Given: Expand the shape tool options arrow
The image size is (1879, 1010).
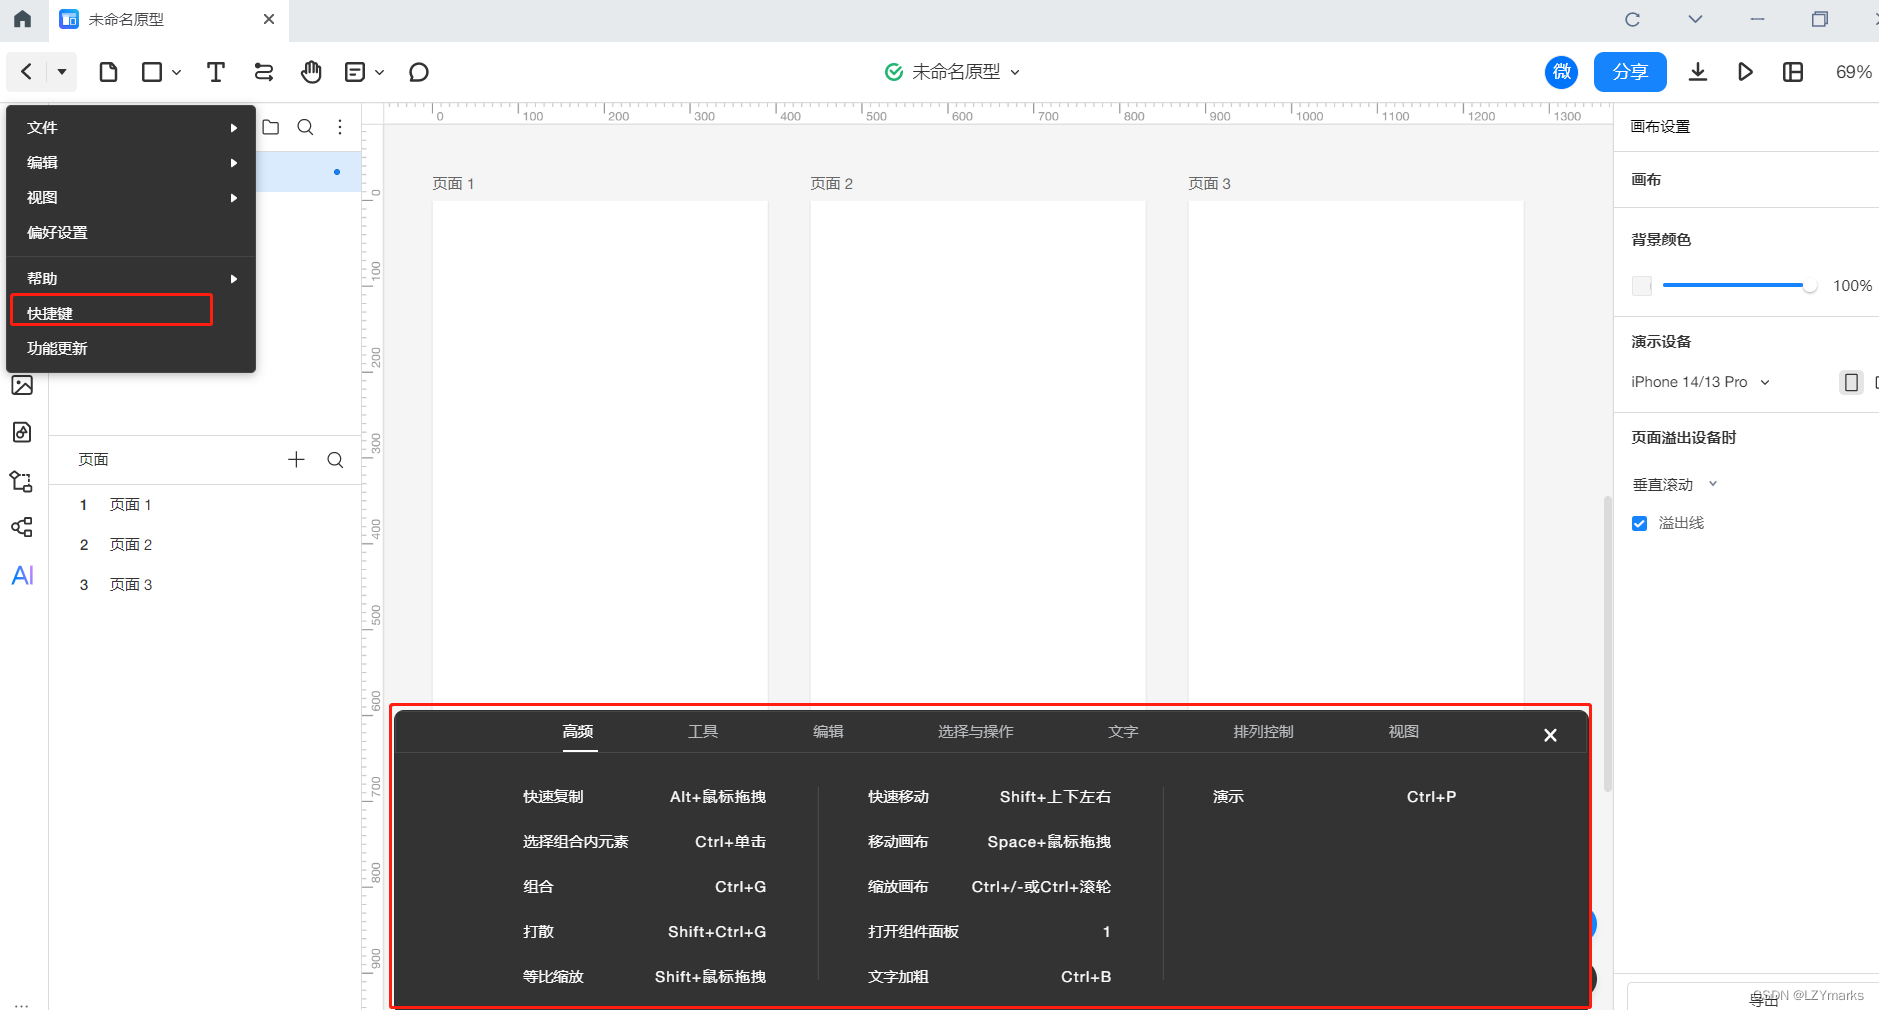Looking at the screenshot, I should (x=177, y=72).
